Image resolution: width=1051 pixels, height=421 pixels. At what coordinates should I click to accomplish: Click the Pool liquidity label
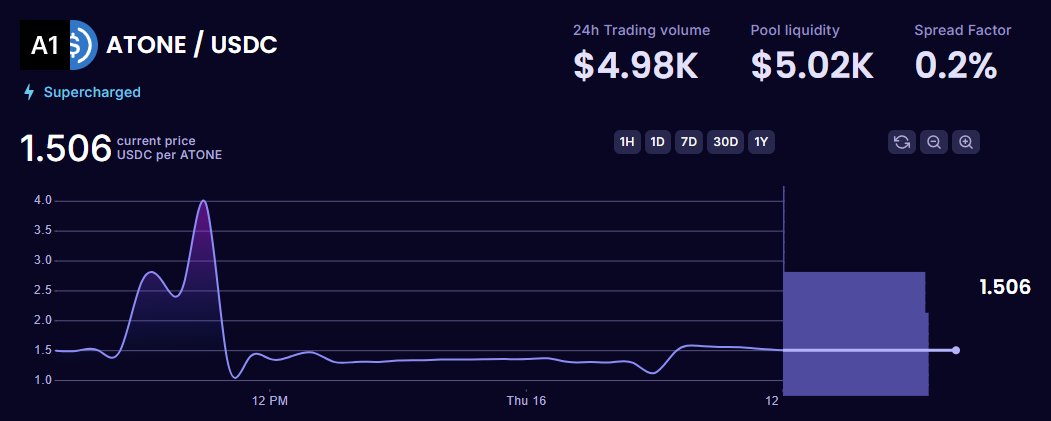(795, 30)
